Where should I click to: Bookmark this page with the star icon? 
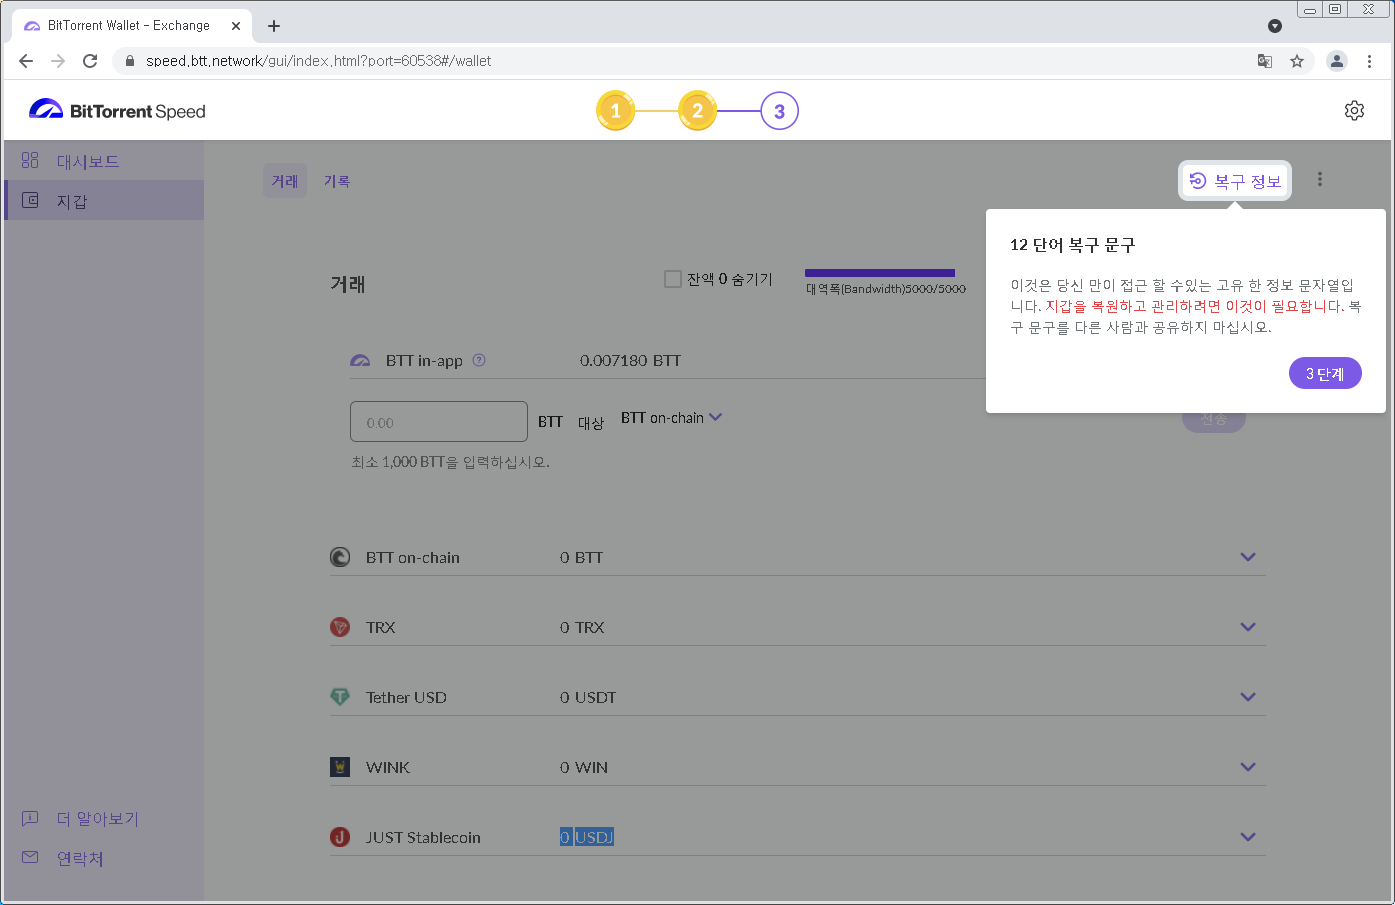click(1297, 61)
